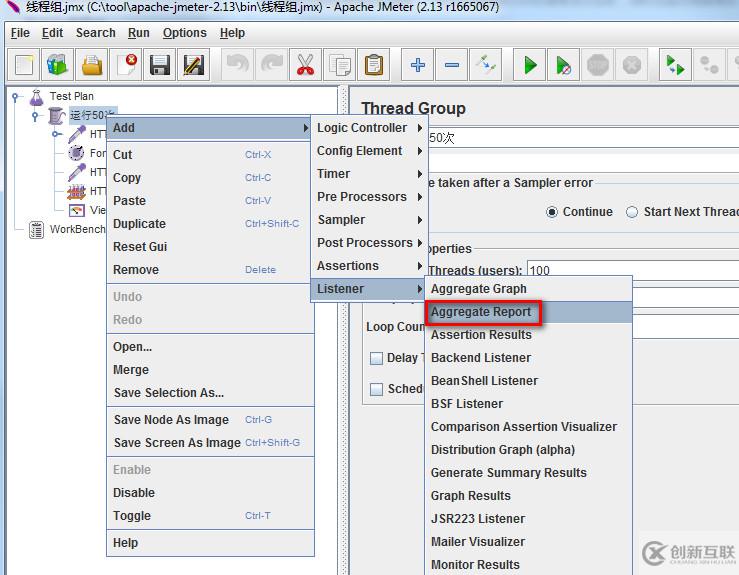This screenshot has height=575, width=739.
Task: Start the test with green play icon
Action: coord(530,65)
